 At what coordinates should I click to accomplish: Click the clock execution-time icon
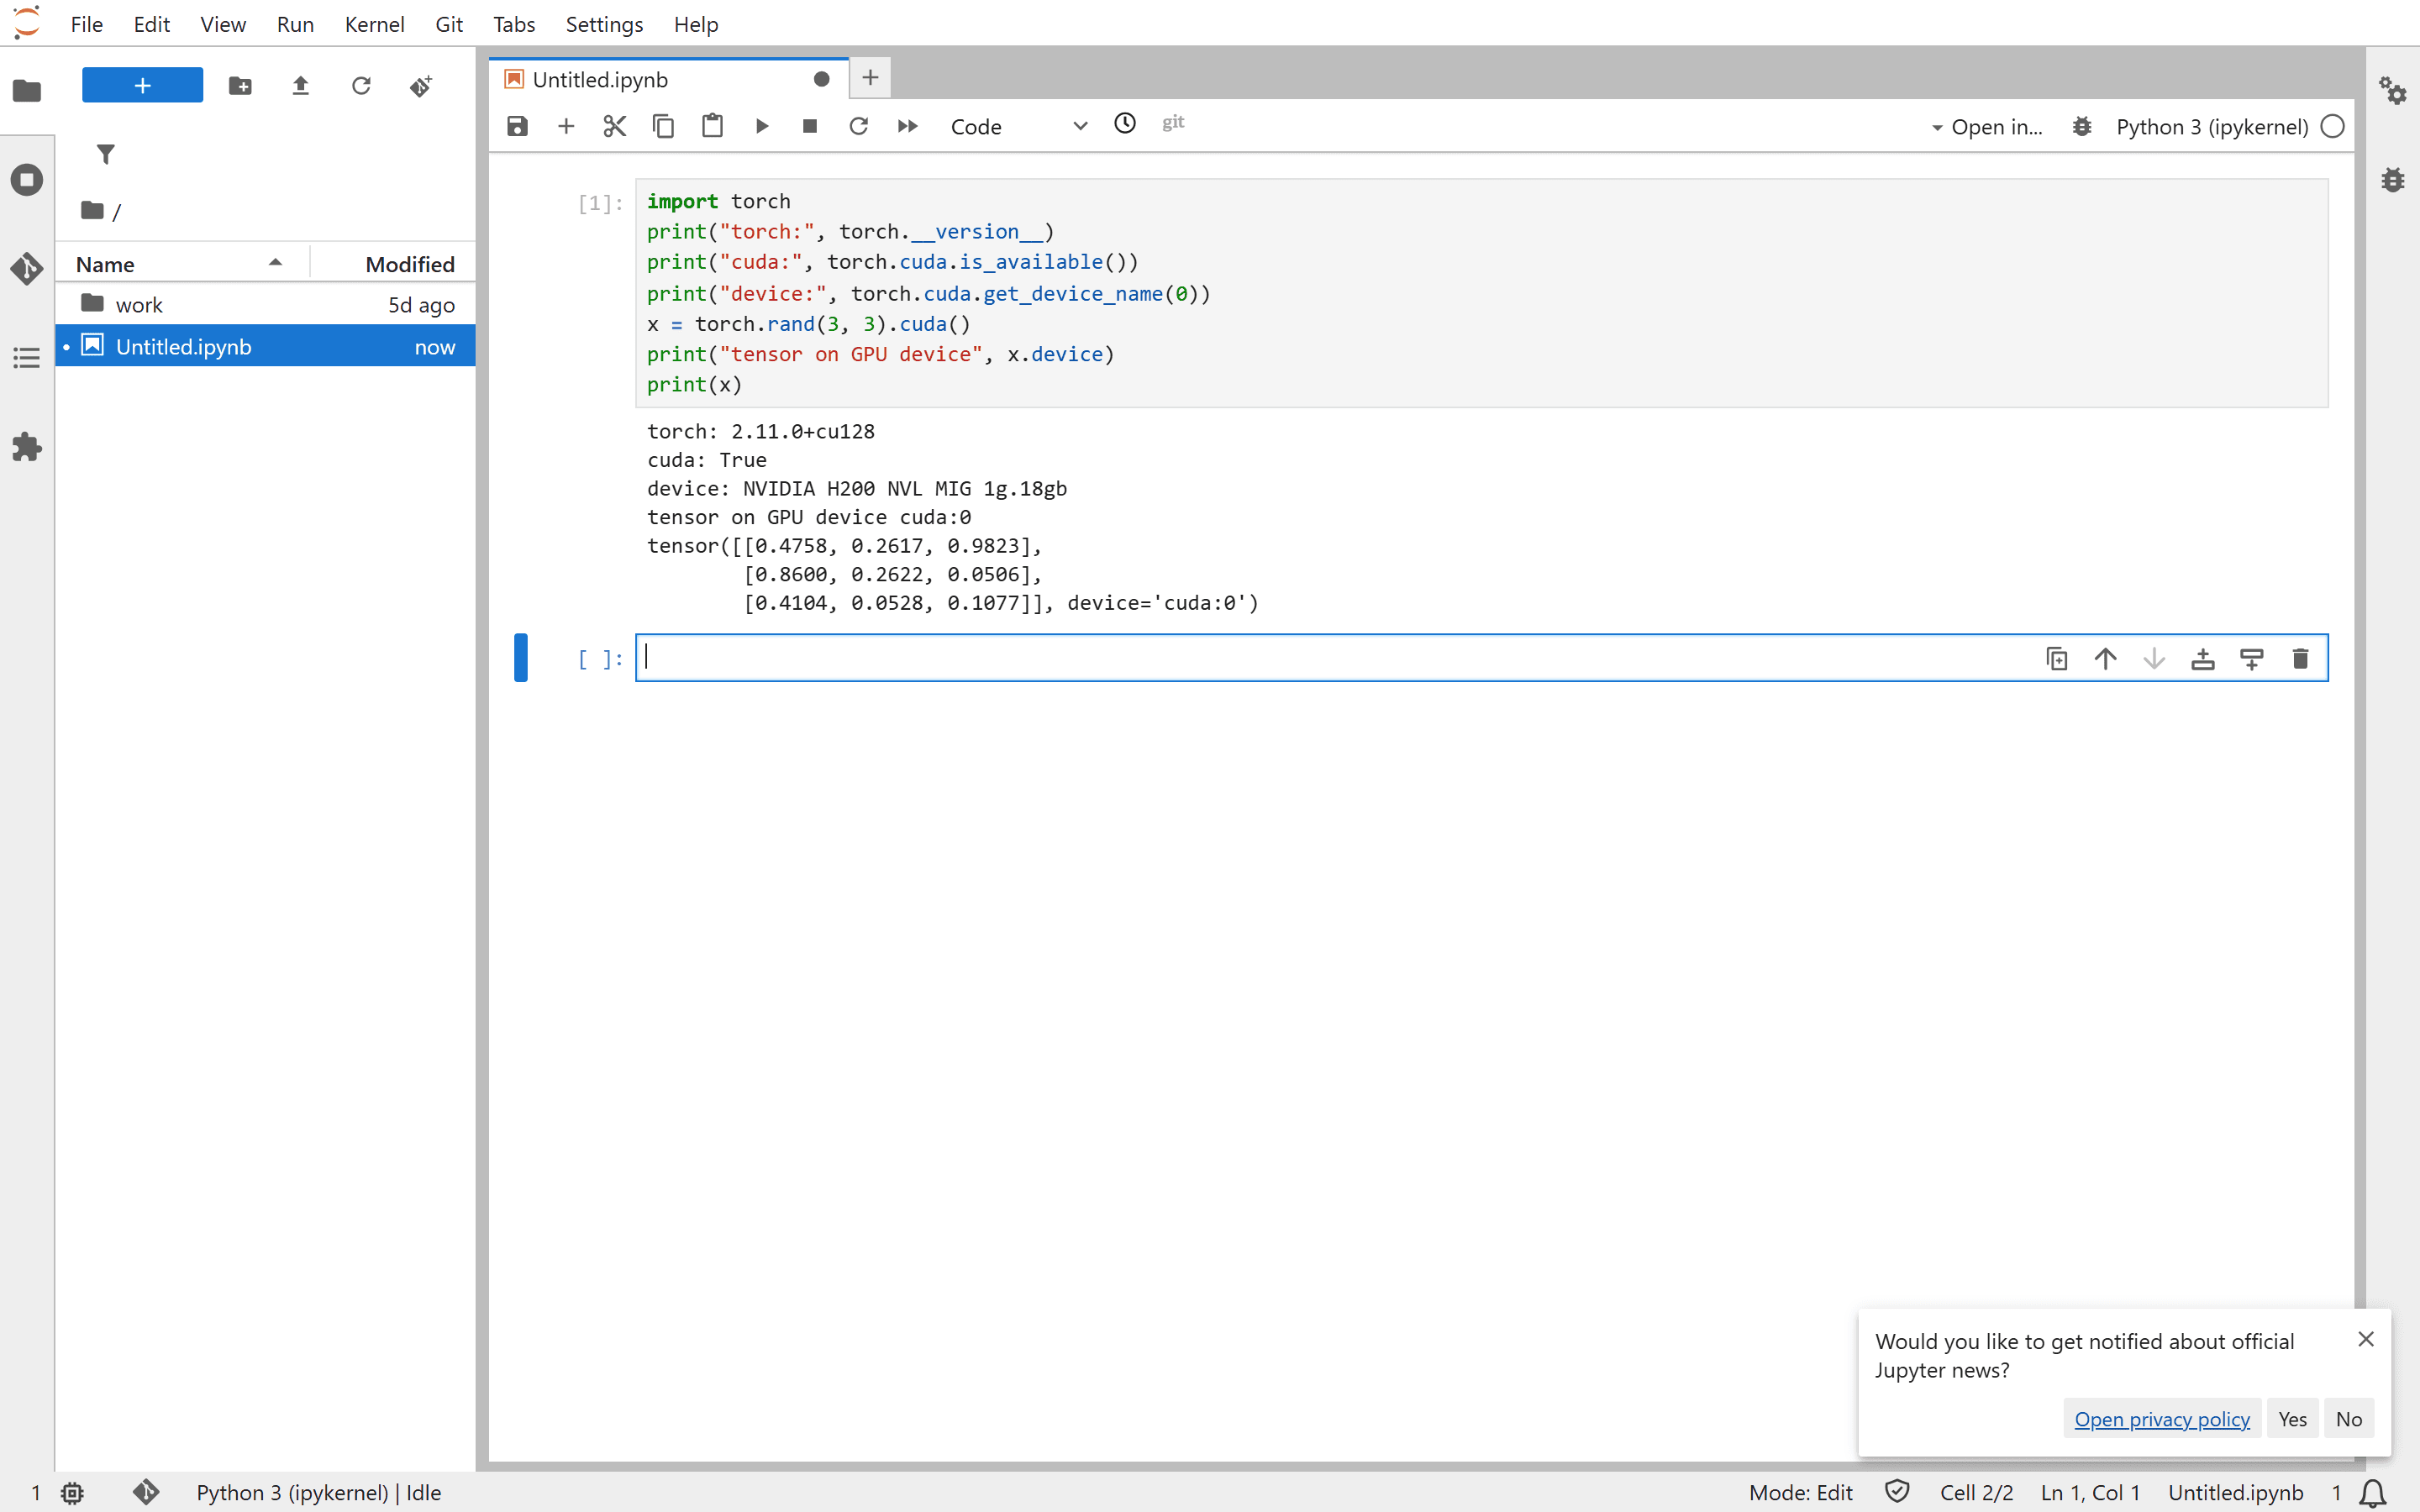pyautogui.click(x=1125, y=123)
